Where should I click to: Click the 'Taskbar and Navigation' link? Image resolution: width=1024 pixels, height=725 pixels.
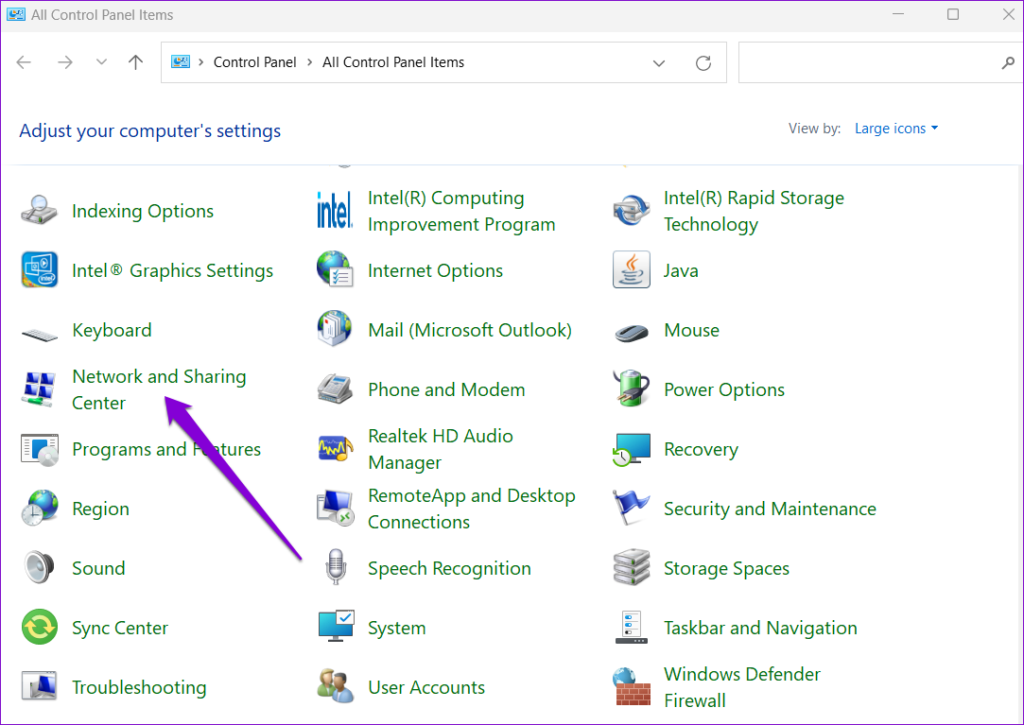tap(760, 628)
